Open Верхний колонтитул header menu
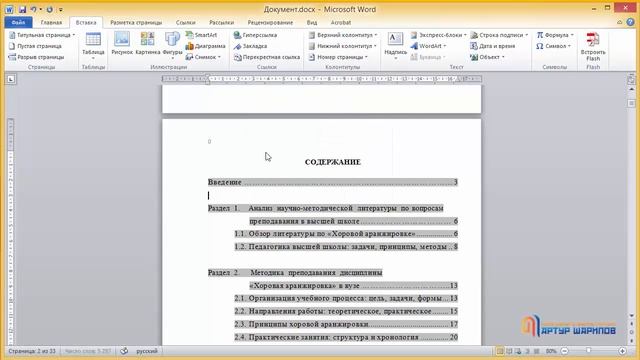 [x=342, y=35]
